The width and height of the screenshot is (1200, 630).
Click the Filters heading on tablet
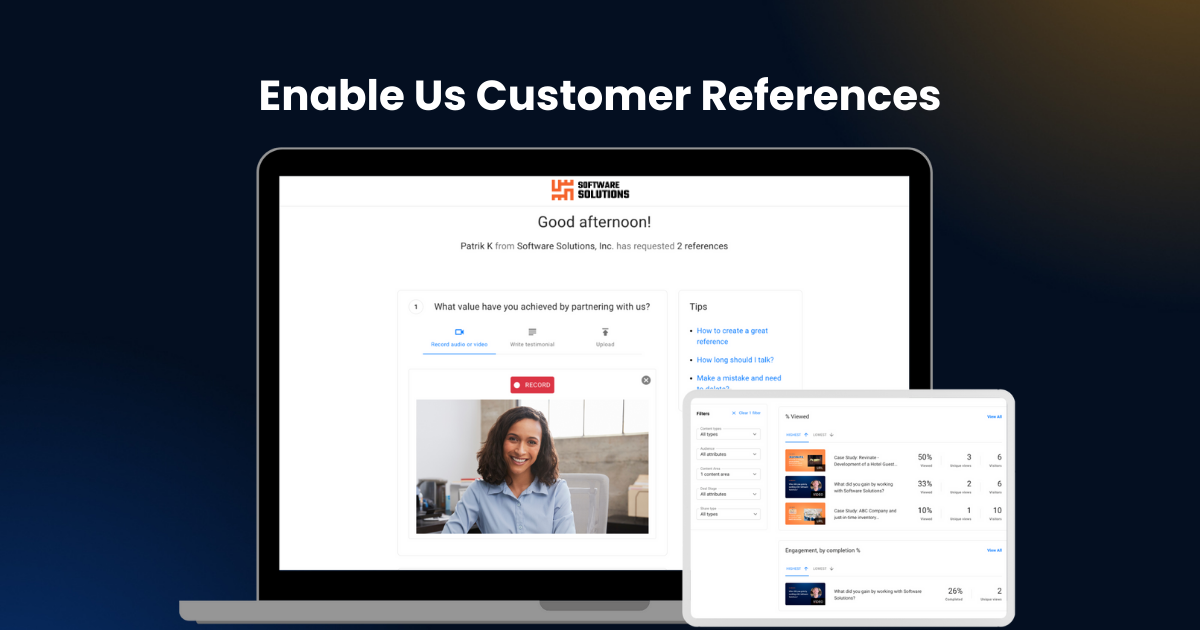click(x=703, y=413)
